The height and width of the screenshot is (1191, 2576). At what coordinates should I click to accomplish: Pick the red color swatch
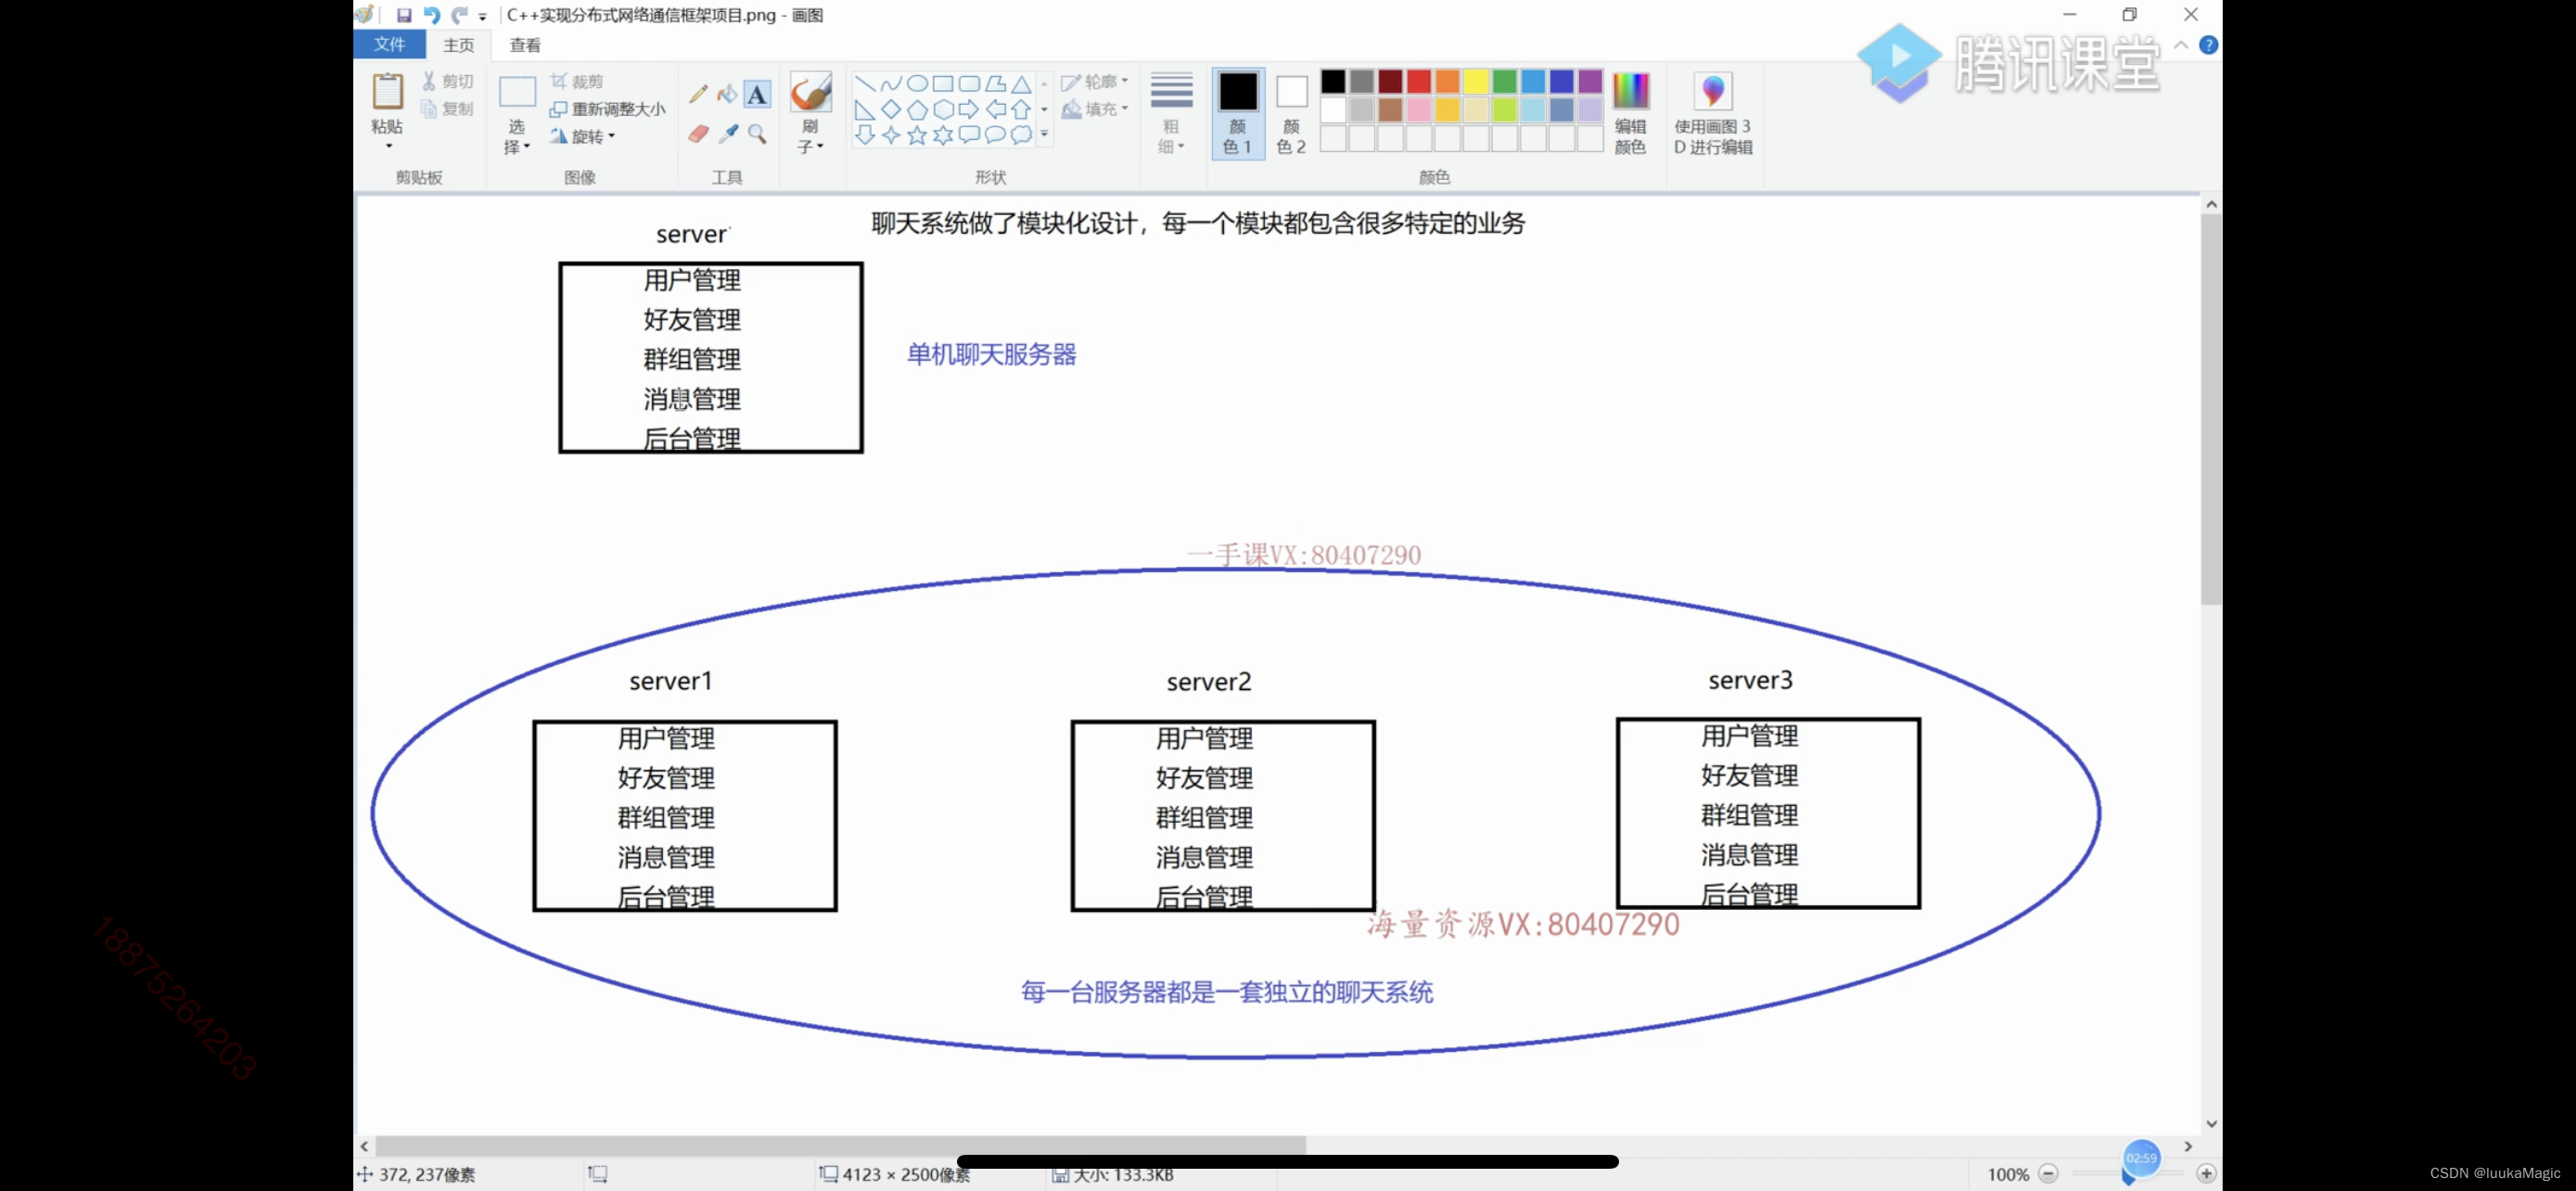coord(1418,81)
